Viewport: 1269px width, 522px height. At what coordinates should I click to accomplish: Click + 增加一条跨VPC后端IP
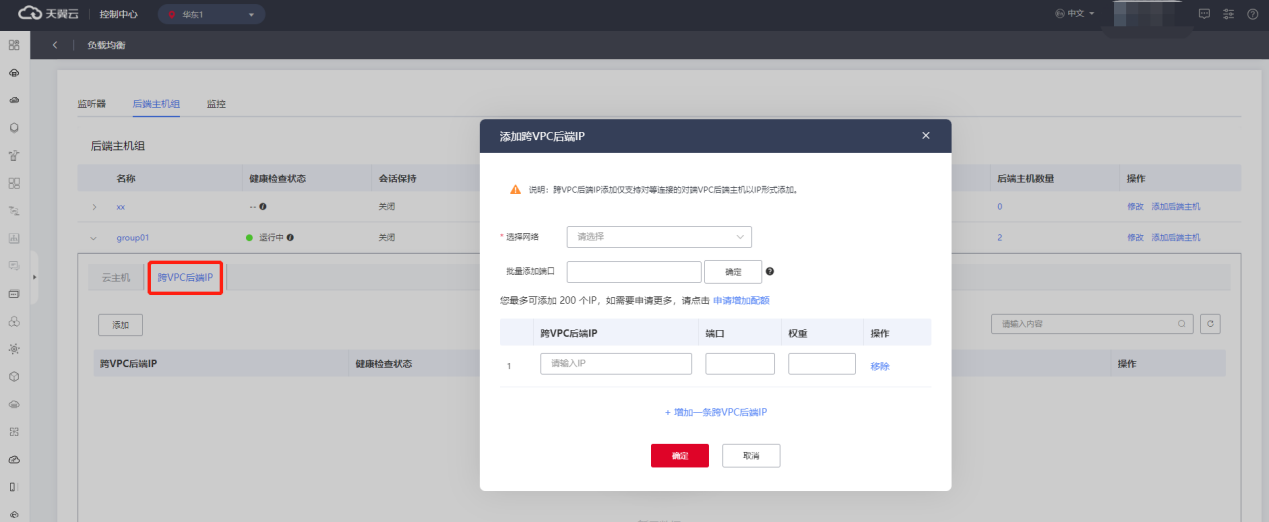point(715,412)
